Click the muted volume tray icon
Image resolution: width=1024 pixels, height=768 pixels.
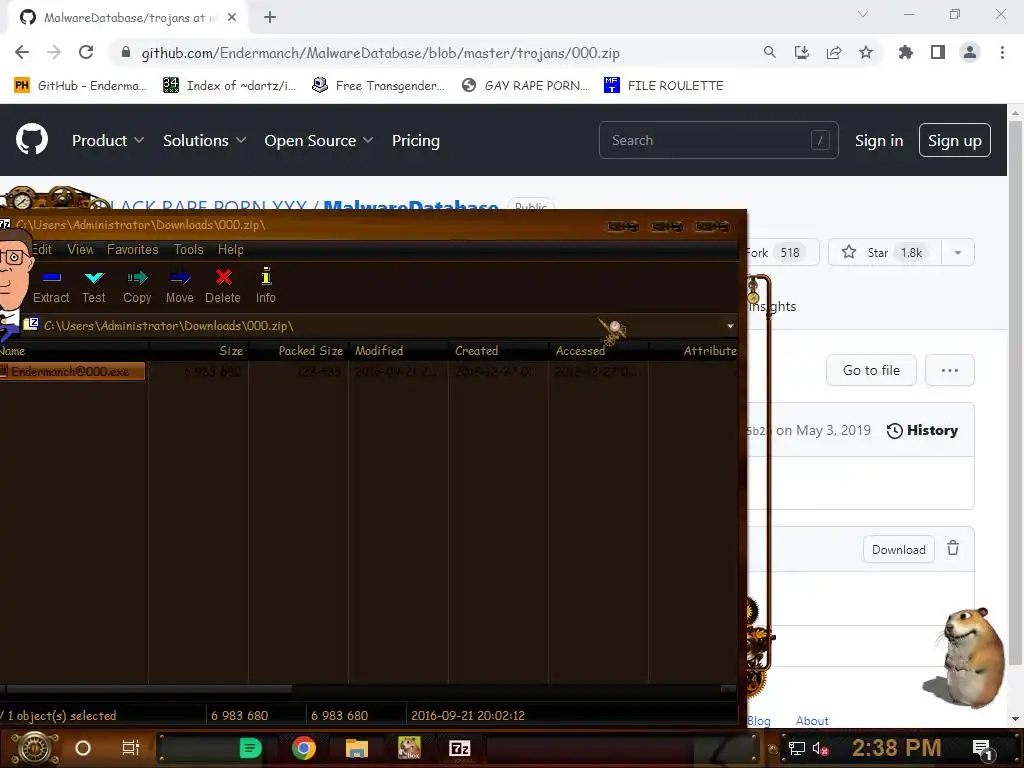coord(821,748)
